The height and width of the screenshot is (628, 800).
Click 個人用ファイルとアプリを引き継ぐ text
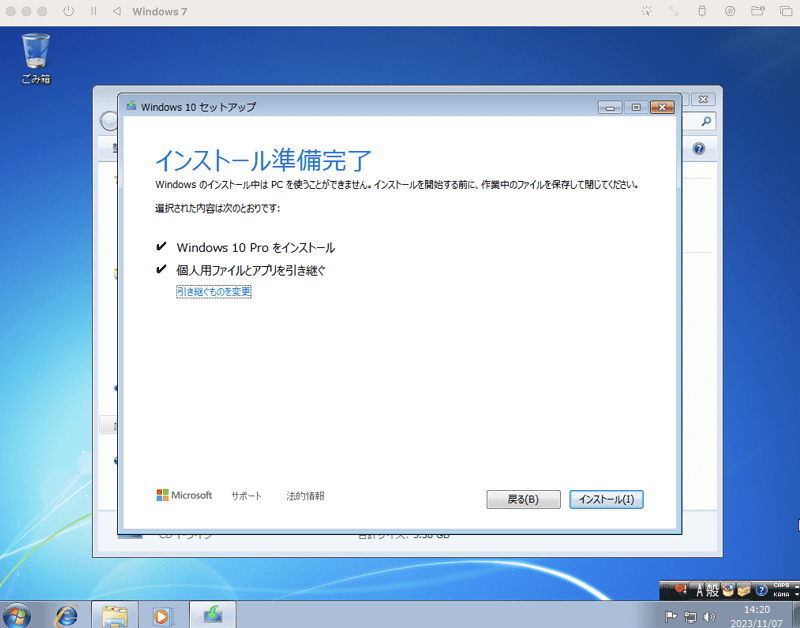(x=251, y=270)
